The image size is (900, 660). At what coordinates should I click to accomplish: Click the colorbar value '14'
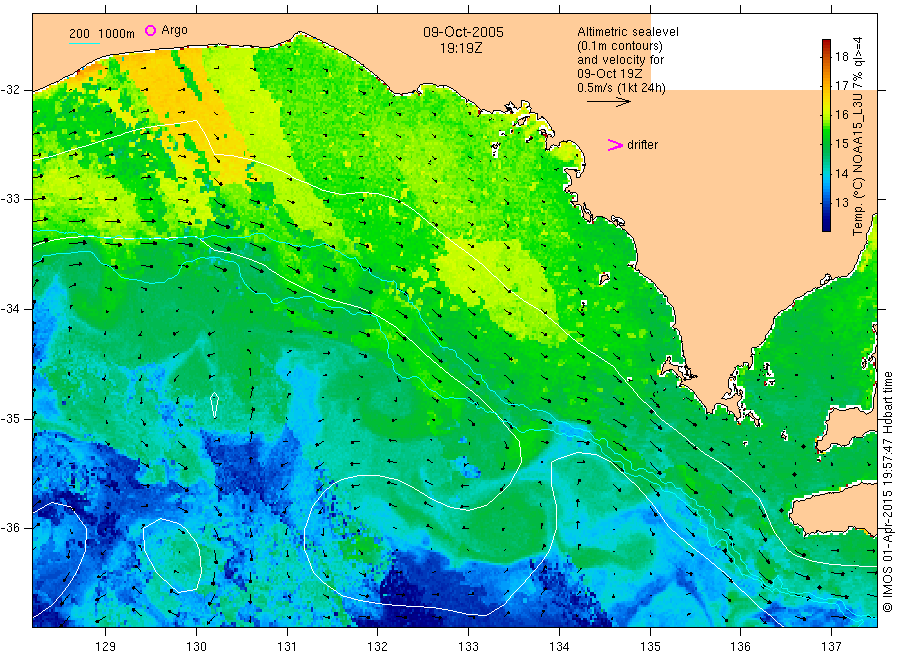click(x=841, y=173)
